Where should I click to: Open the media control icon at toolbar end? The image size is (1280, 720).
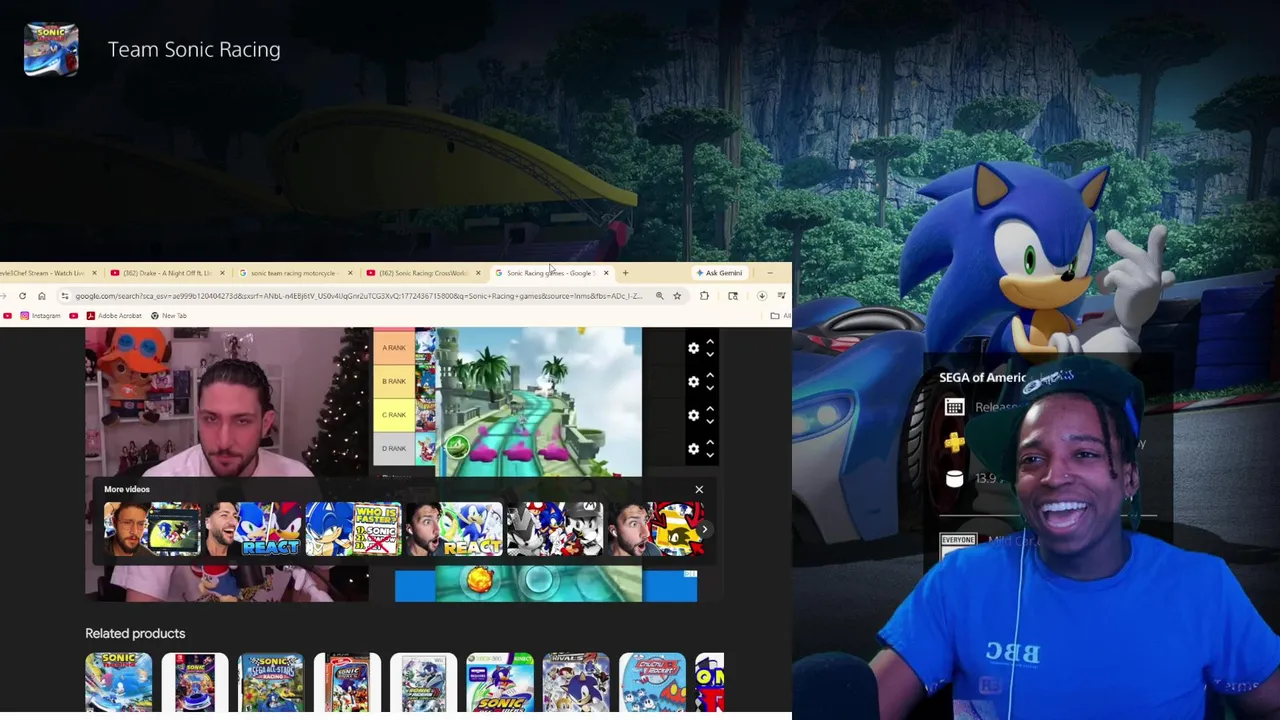tap(781, 296)
